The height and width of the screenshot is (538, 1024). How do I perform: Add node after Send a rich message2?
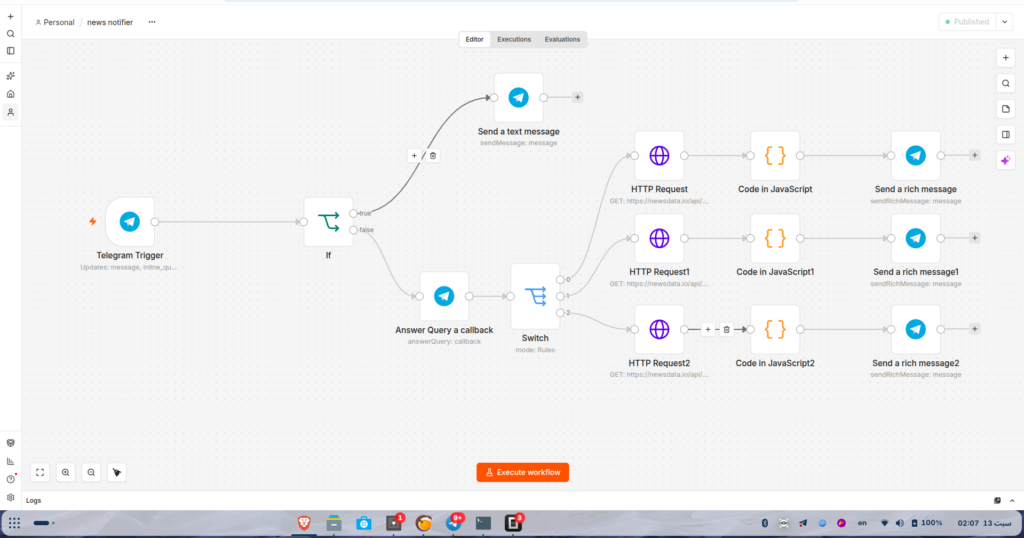[974, 329]
